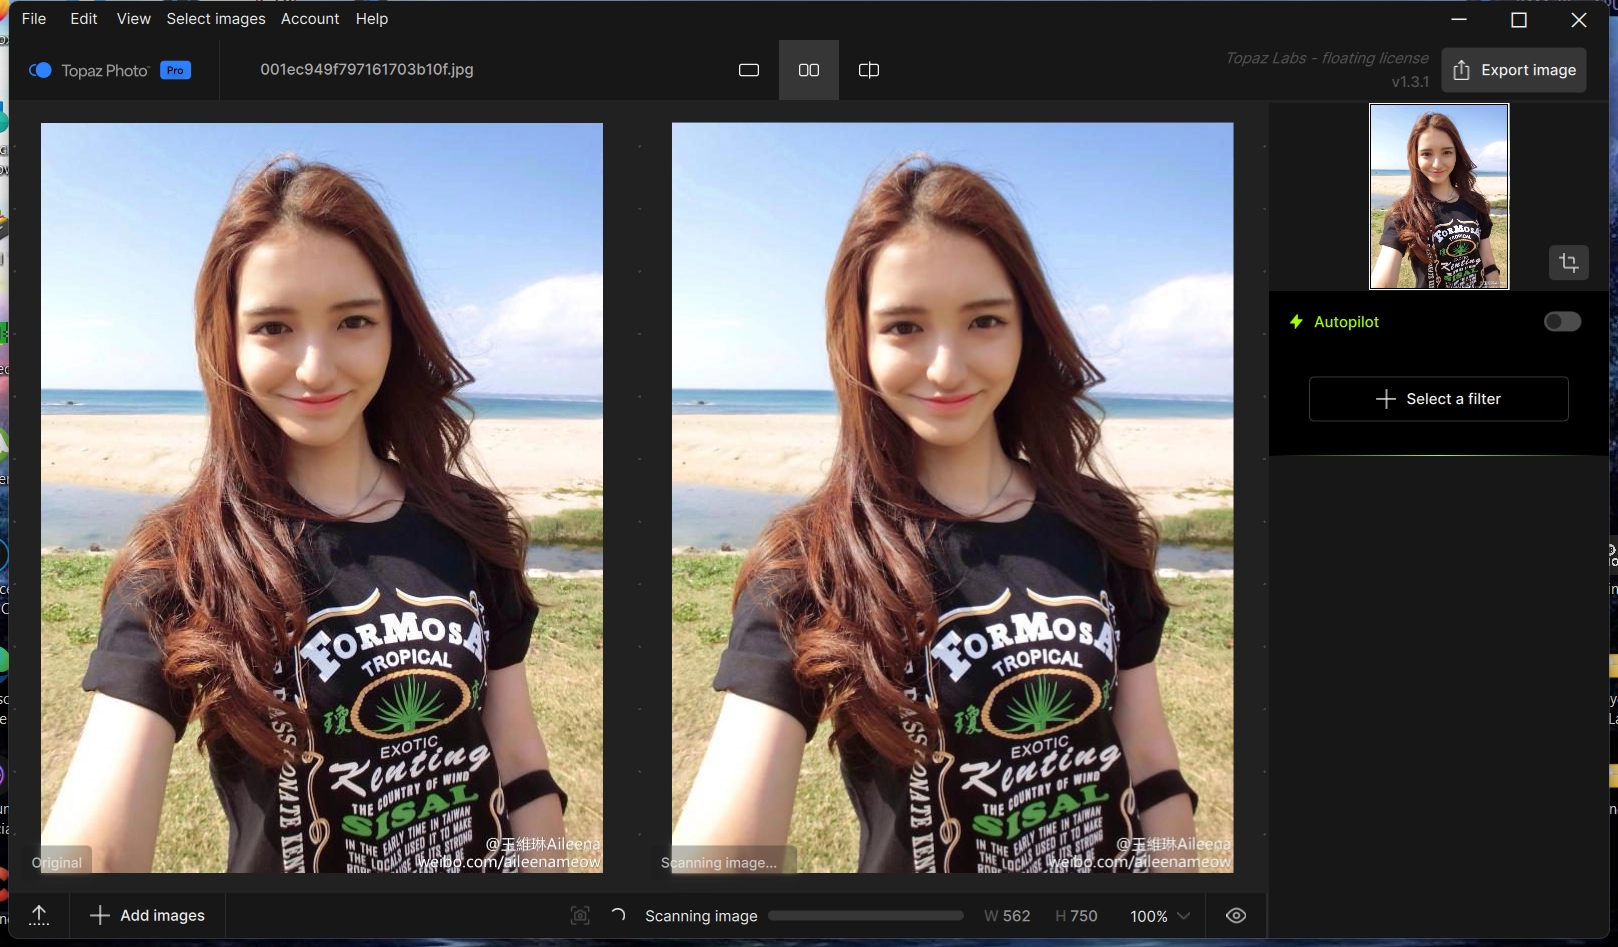1618x947 pixels.
Task: Open the File menu
Action: tap(34, 19)
